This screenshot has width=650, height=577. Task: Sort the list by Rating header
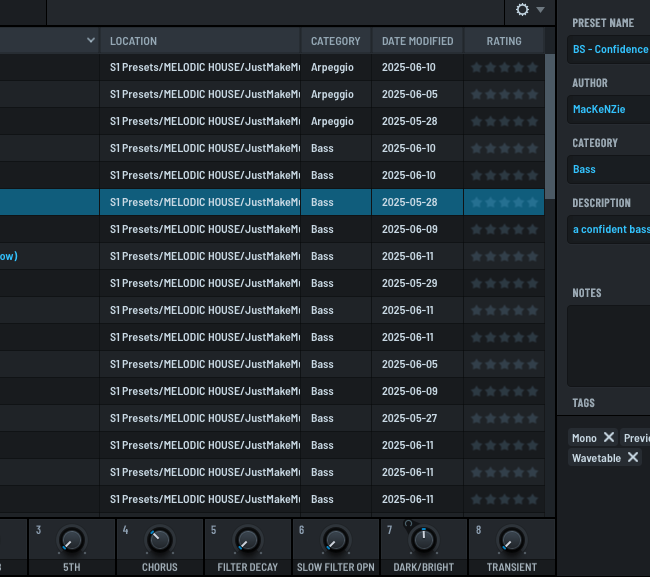click(504, 41)
